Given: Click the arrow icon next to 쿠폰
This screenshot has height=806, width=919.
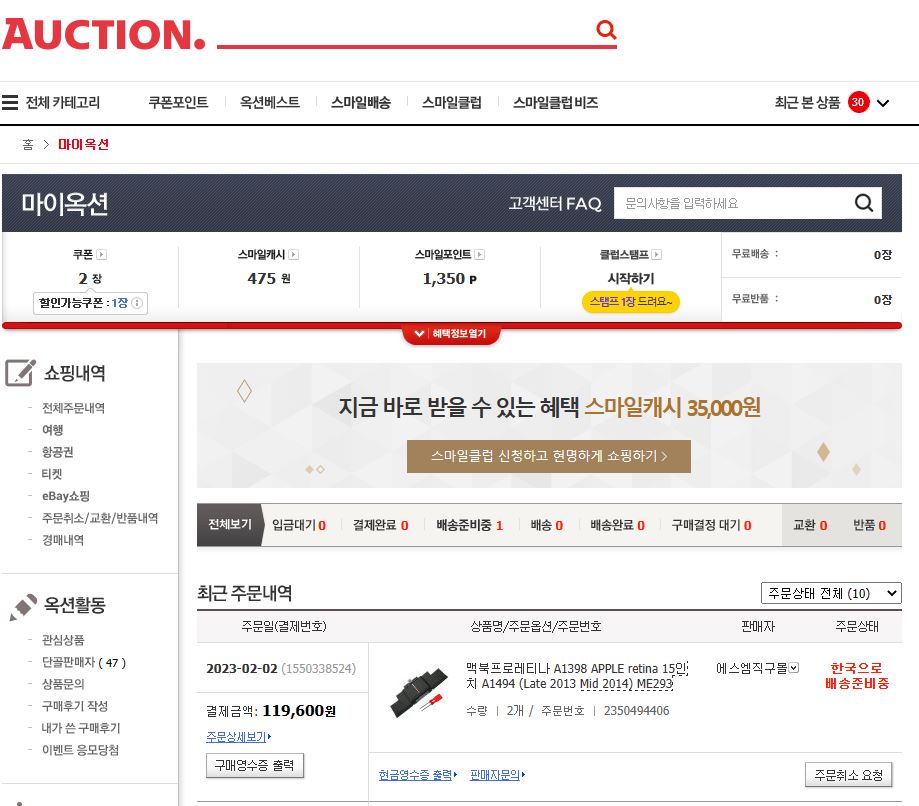Looking at the screenshot, I should point(102,255).
